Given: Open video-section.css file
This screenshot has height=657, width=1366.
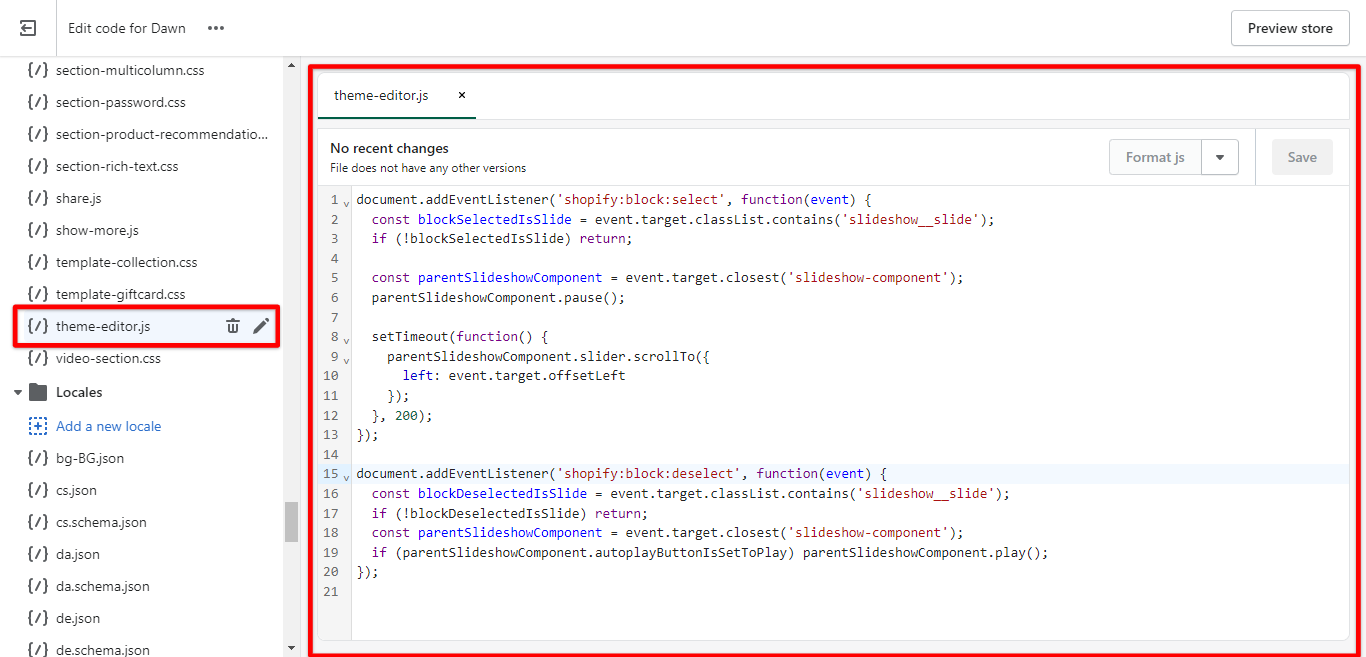Looking at the screenshot, I should 108,358.
